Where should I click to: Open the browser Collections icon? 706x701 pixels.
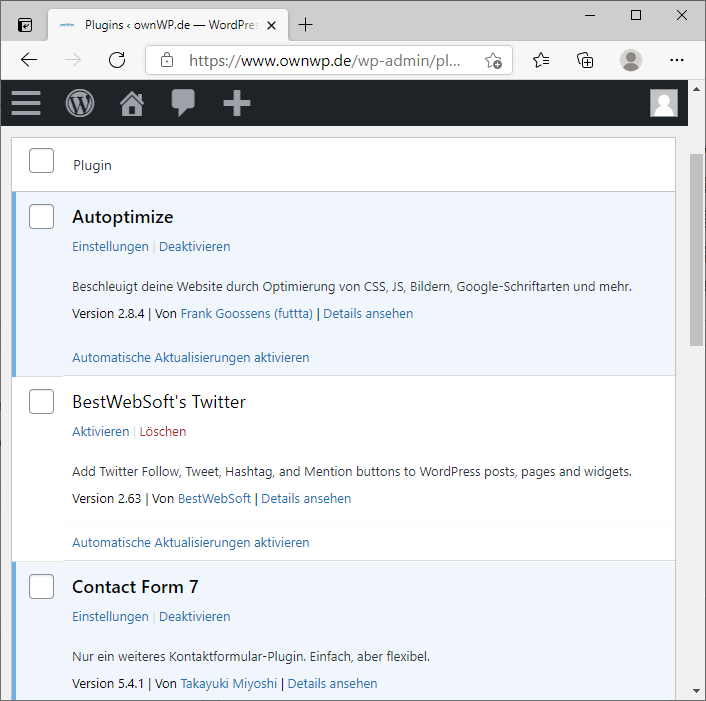(585, 60)
